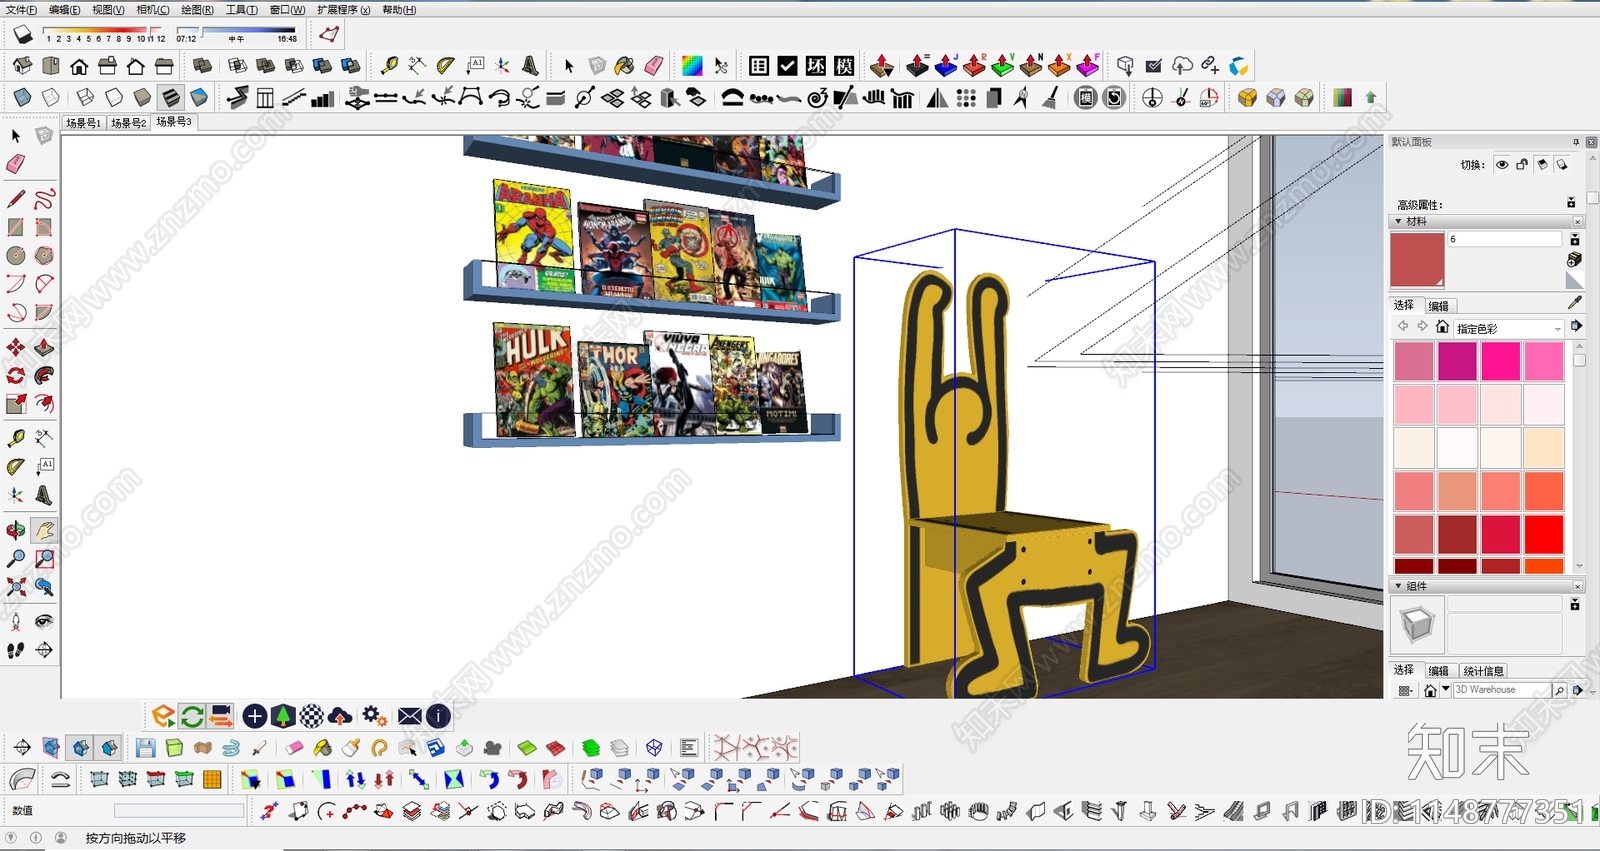This screenshot has width=1600, height=851.
Task: Choose the bright red color swatch
Action: pos(1544,535)
